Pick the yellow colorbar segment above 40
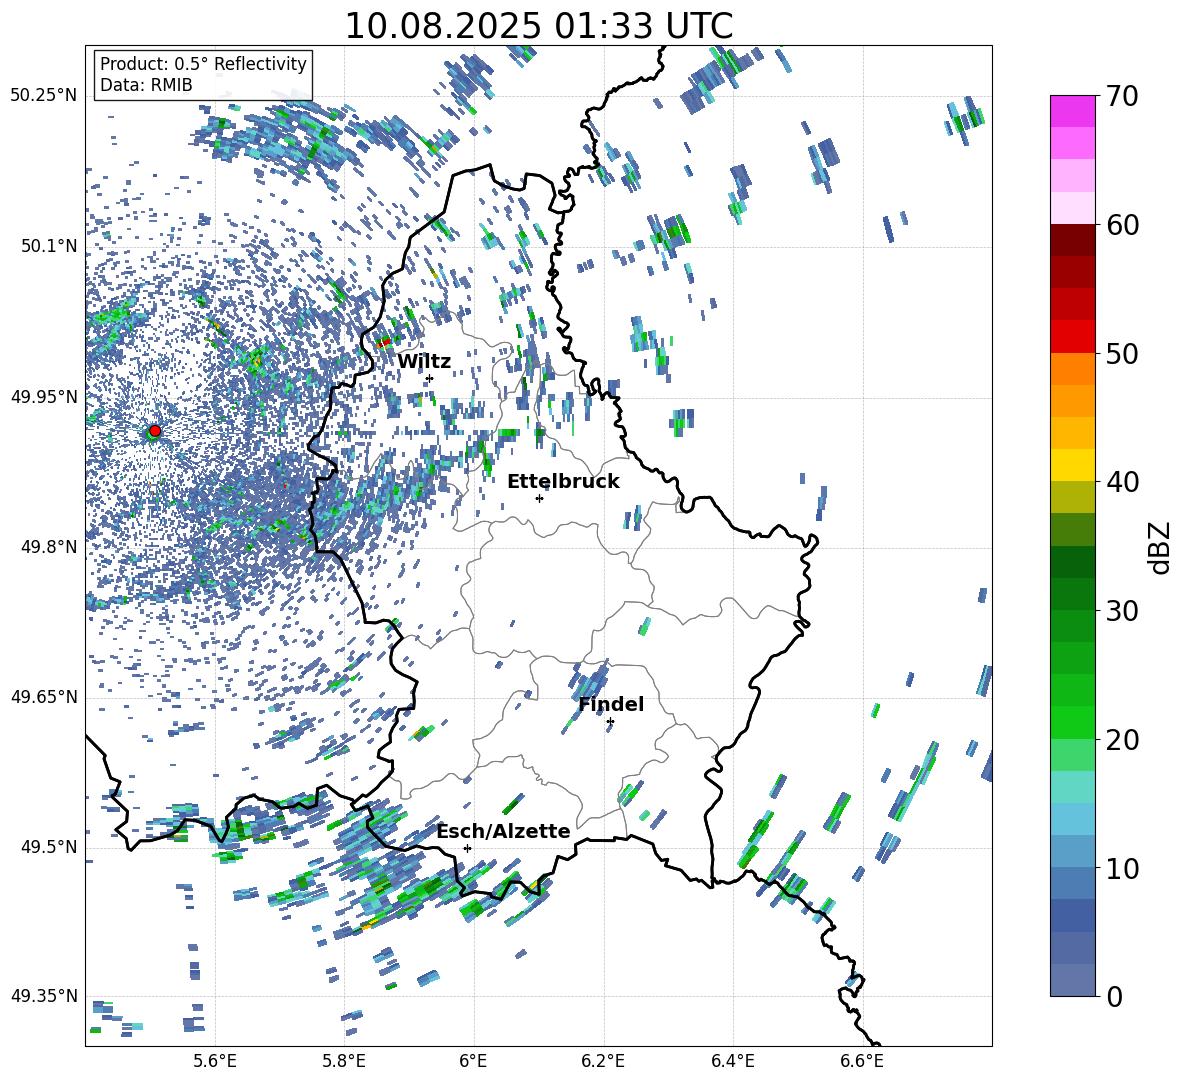The height and width of the screenshot is (1081, 1184). click(x=1072, y=465)
